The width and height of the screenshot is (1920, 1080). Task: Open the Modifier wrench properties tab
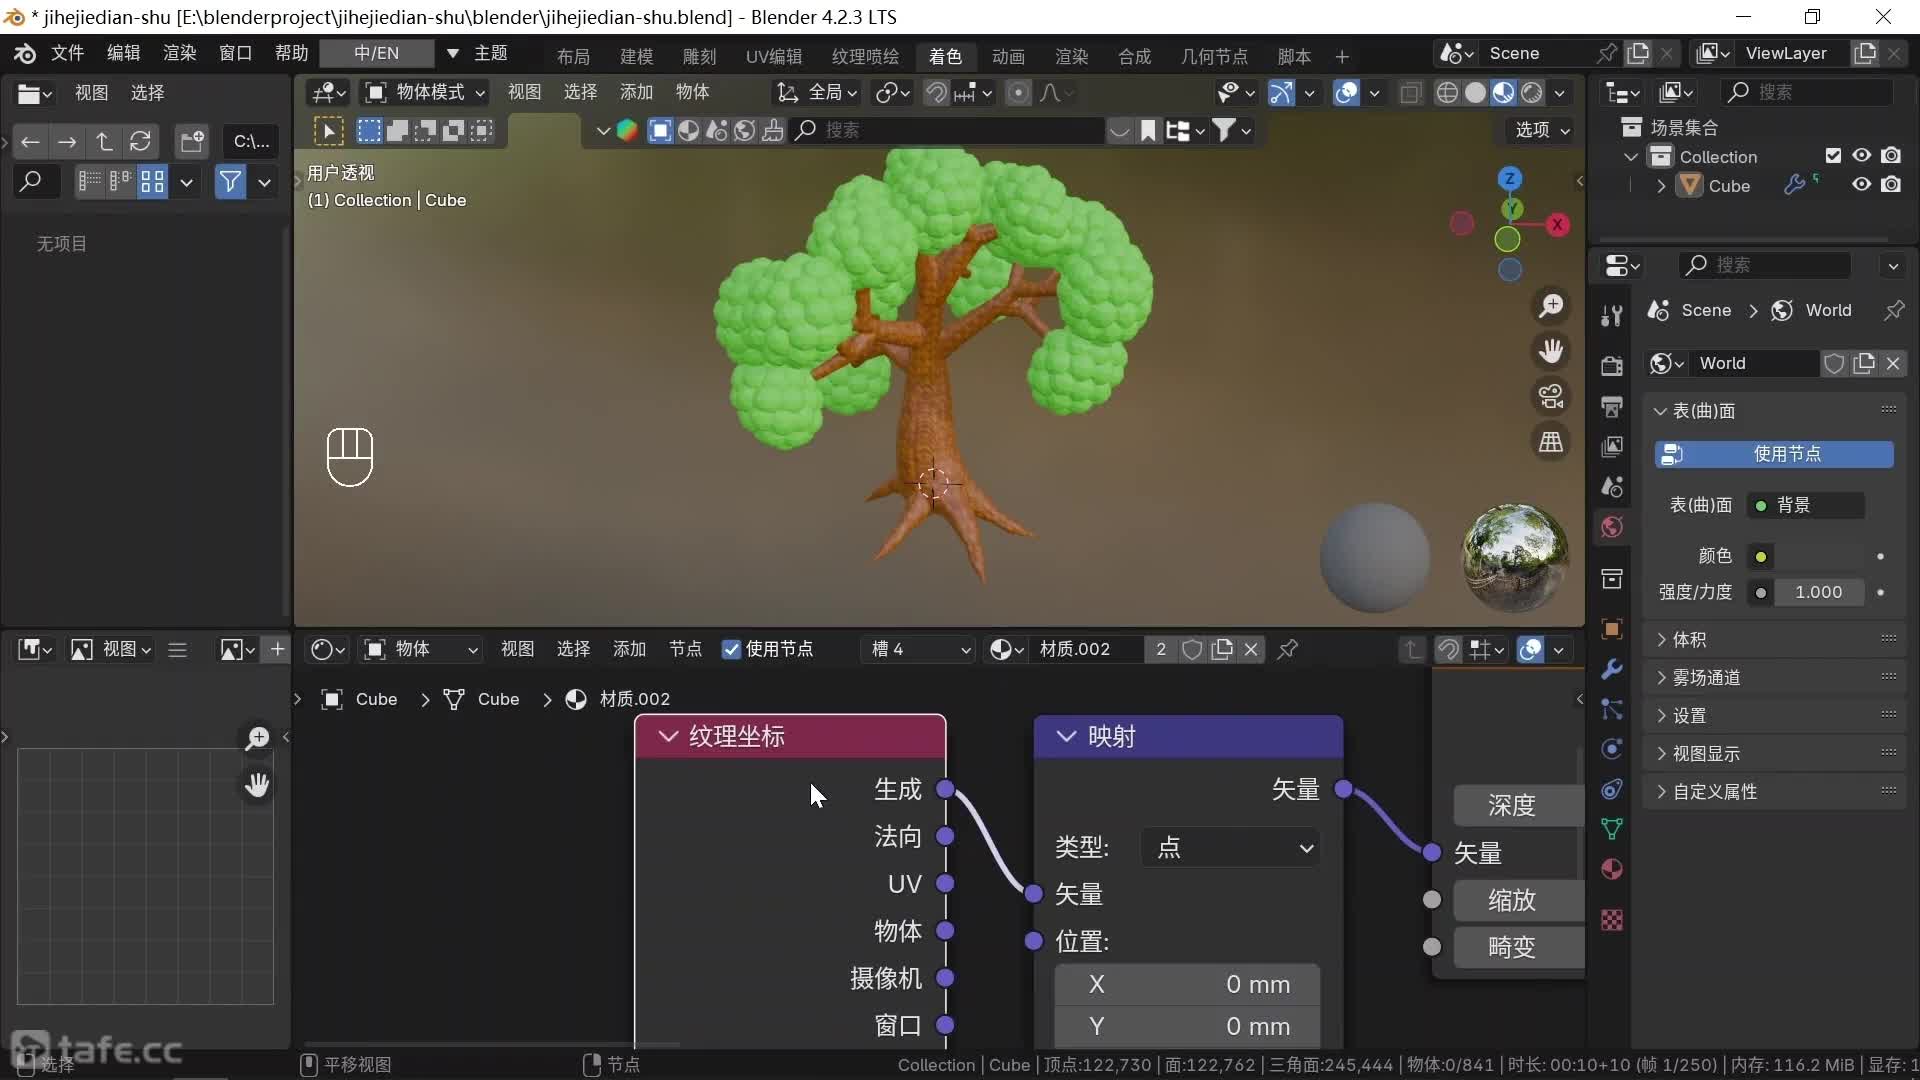(1612, 669)
